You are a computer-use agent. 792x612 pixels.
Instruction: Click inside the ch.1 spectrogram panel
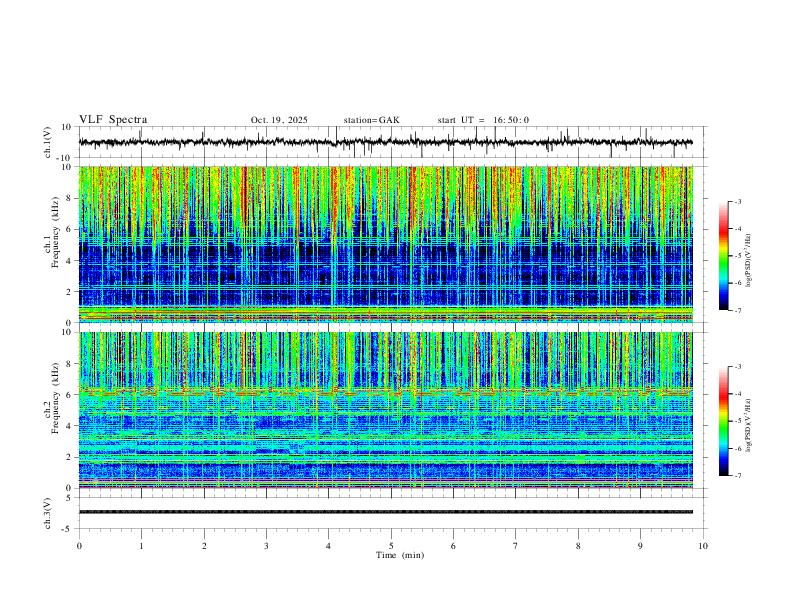click(x=385, y=244)
